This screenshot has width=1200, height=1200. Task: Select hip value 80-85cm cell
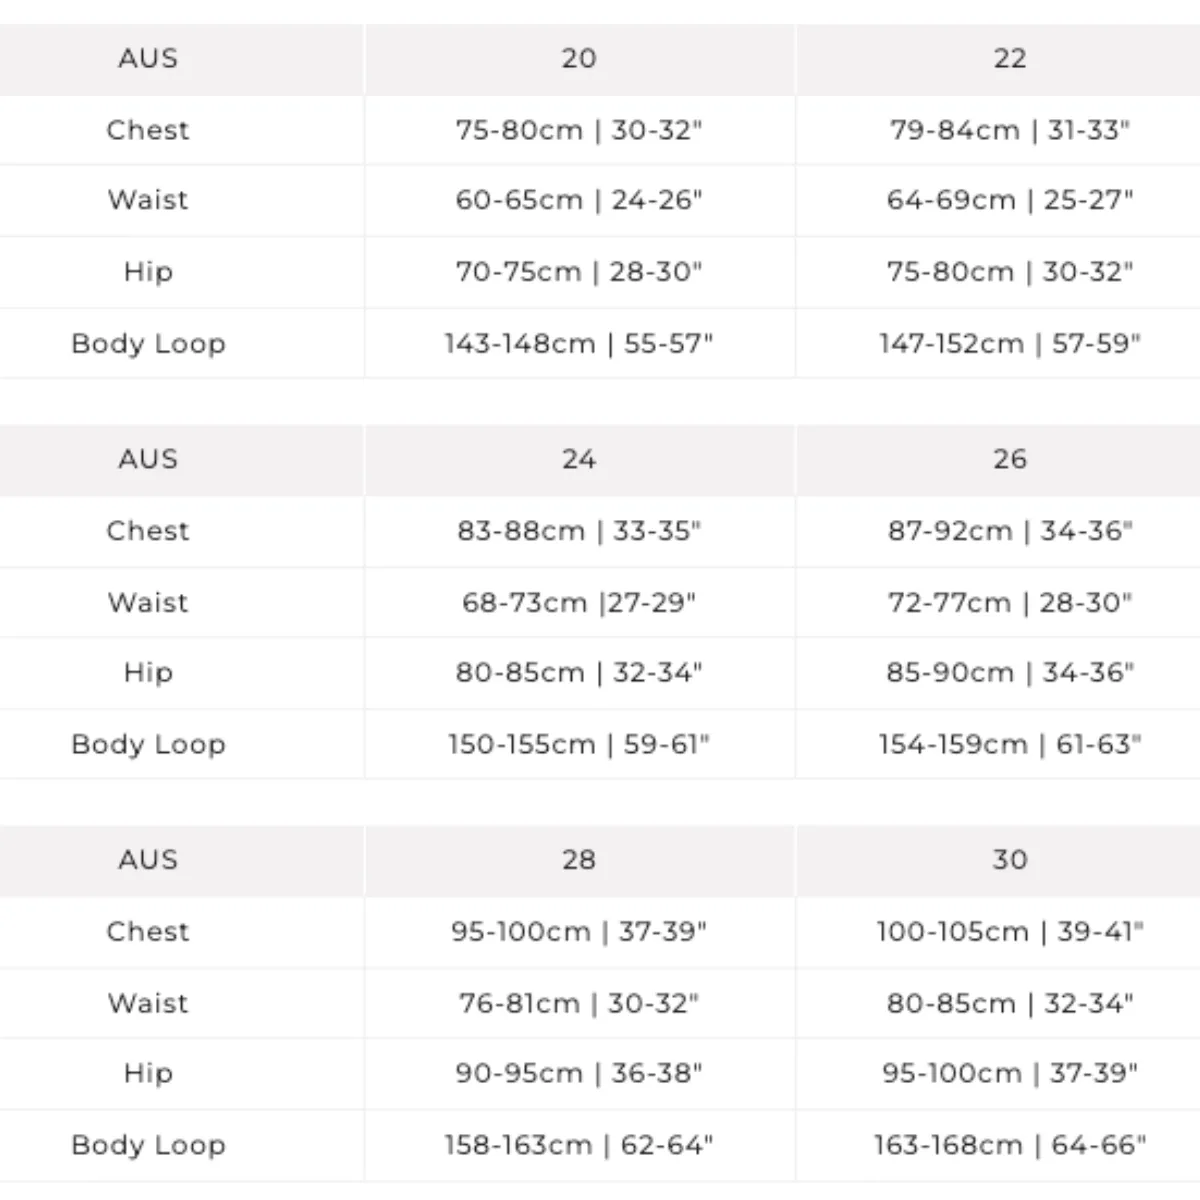[x=579, y=673]
